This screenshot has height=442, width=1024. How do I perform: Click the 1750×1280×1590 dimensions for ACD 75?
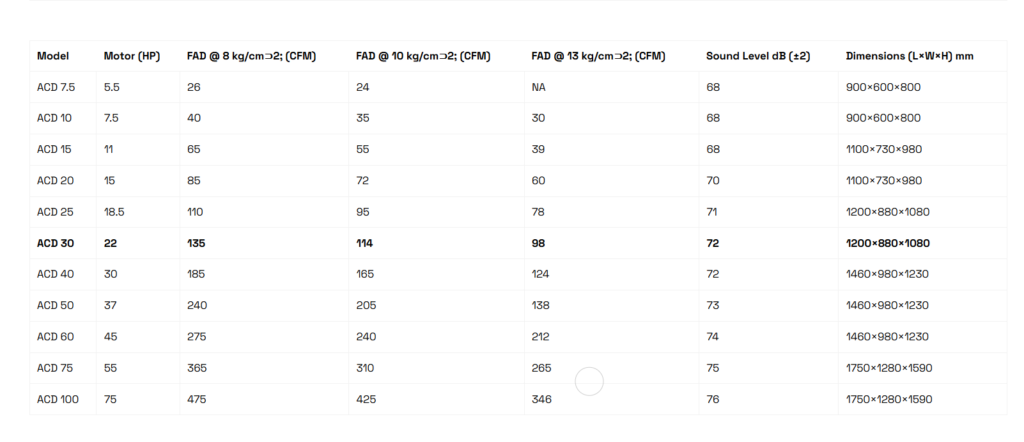point(888,368)
